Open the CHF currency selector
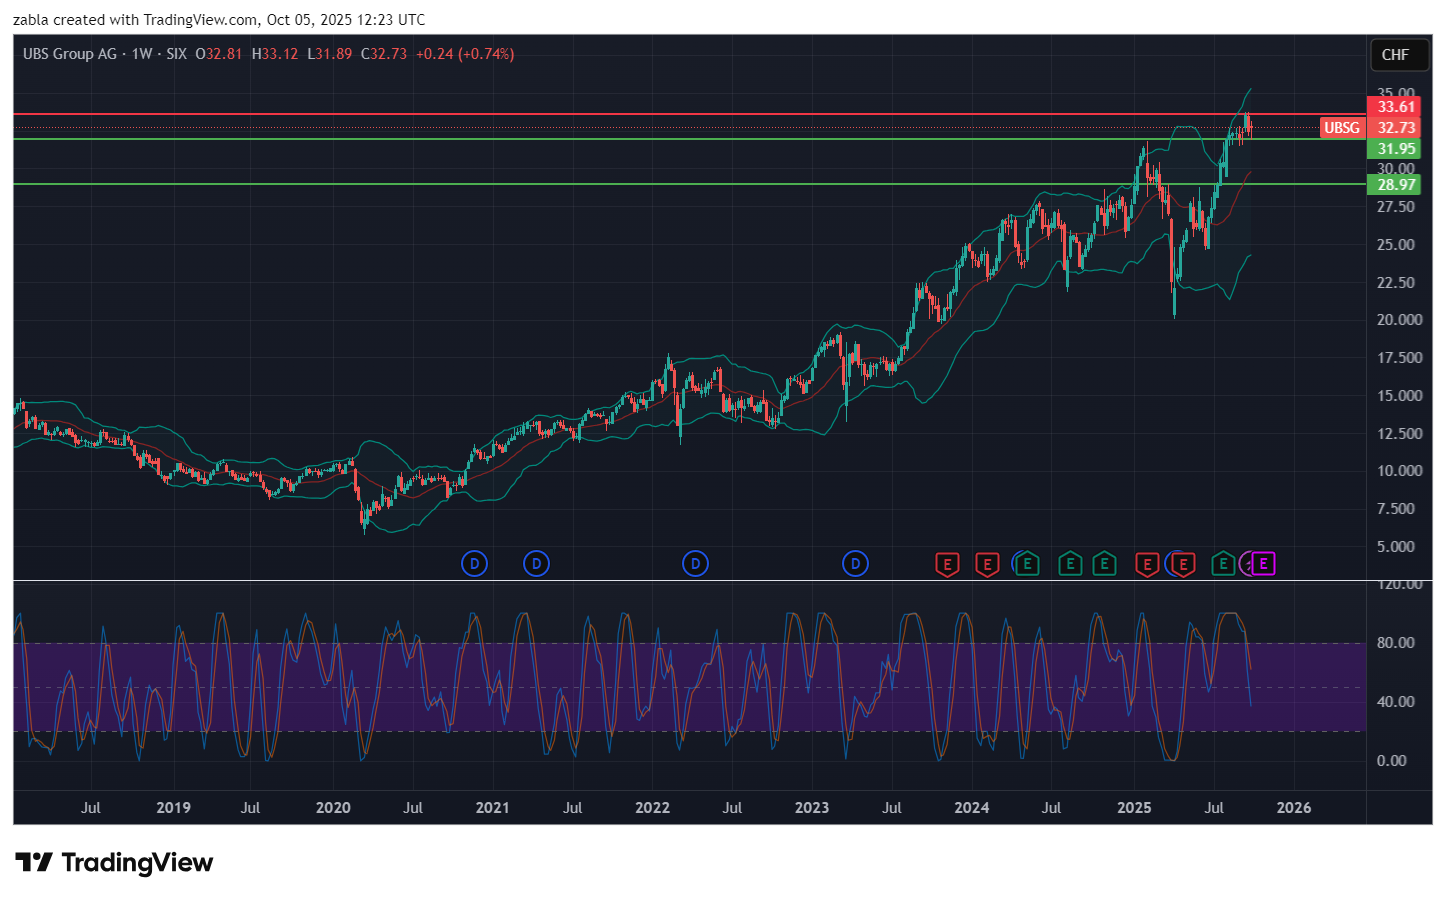This screenshot has width=1446, height=900. tap(1395, 55)
